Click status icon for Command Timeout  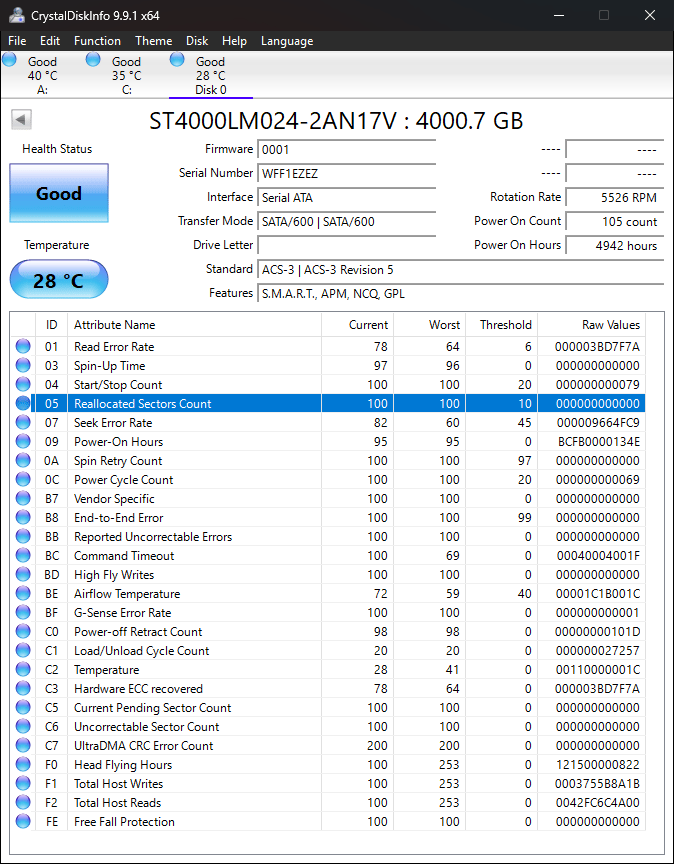pyautogui.click(x=23, y=555)
